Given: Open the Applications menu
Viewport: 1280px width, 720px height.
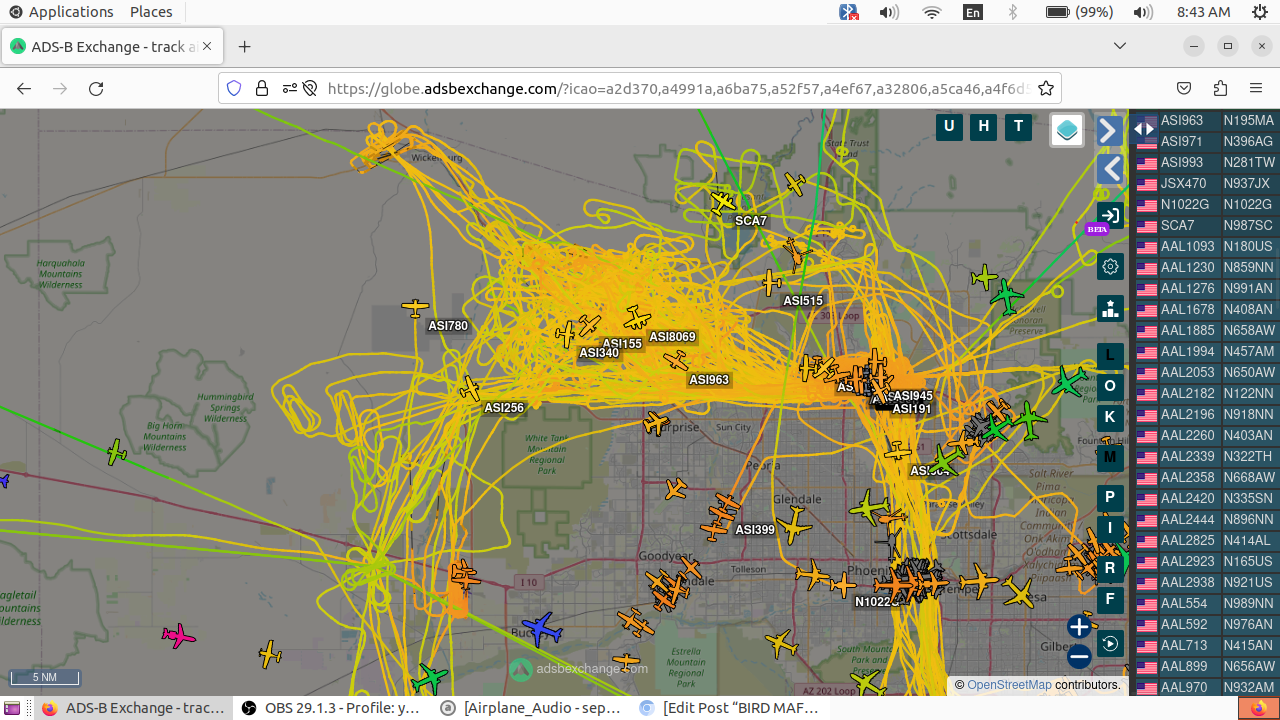Looking at the screenshot, I should [x=61, y=12].
